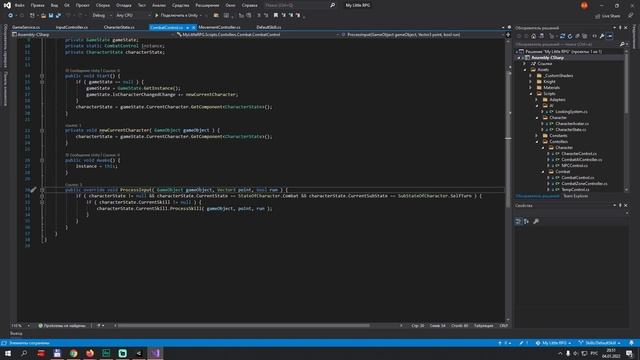Click the Categorized icon in Properties panel
Screen dimensions: 640x360
click(518, 221)
